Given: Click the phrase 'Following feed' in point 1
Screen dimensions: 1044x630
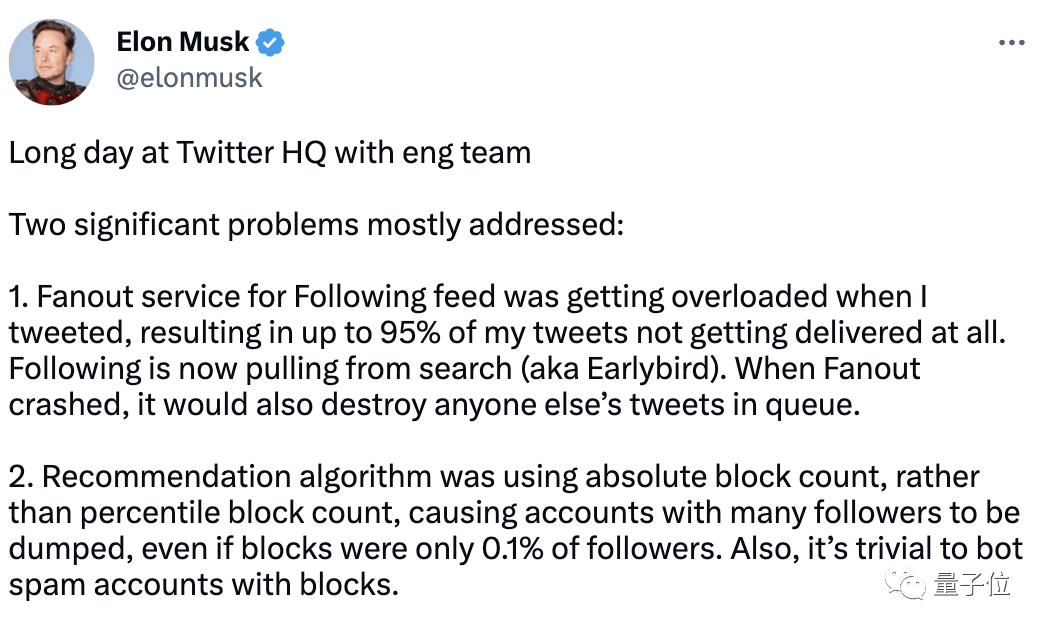Looking at the screenshot, I should point(394,298).
